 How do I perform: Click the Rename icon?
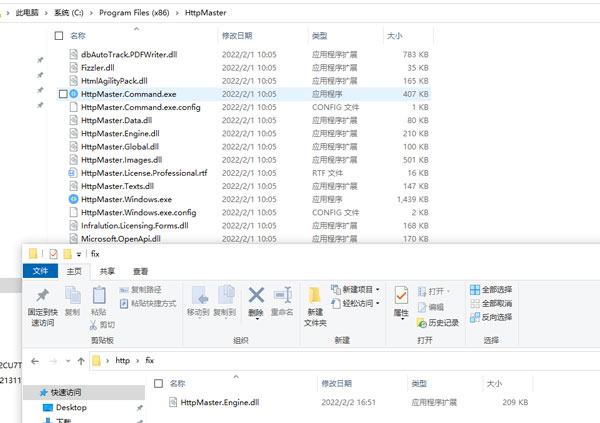pos(283,295)
